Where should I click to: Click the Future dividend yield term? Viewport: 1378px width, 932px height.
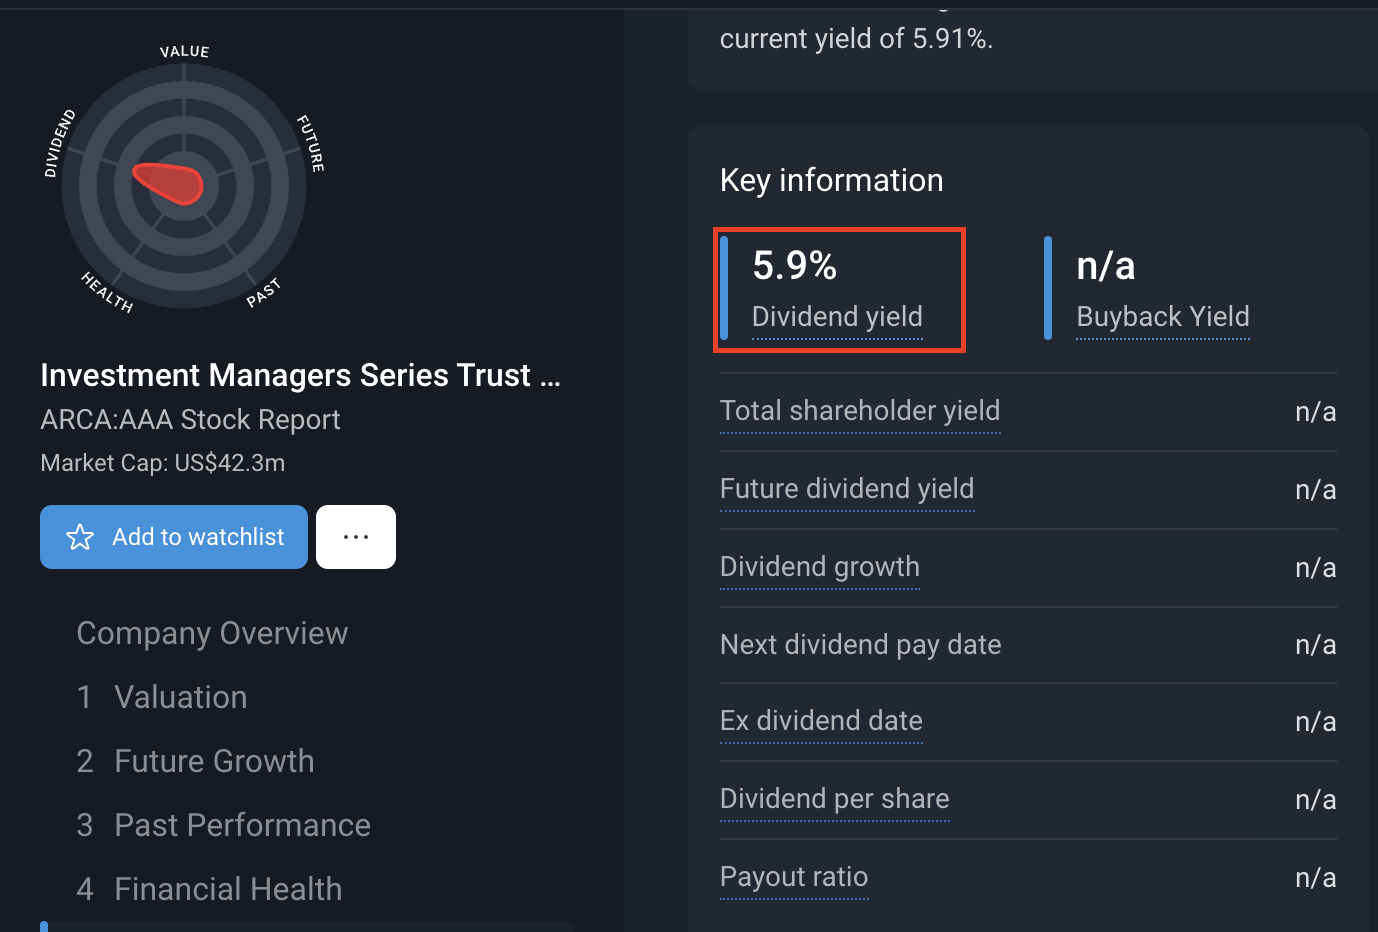click(847, 489)
